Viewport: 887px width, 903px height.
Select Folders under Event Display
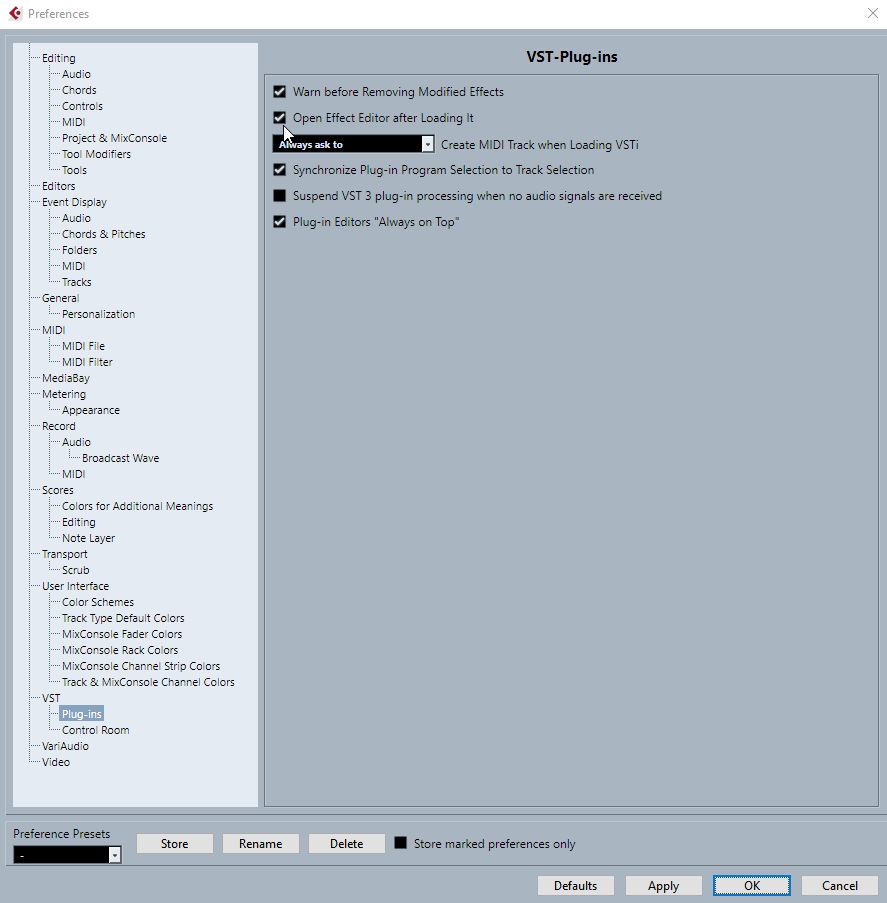pyautogui.click(x=79, y=250)
